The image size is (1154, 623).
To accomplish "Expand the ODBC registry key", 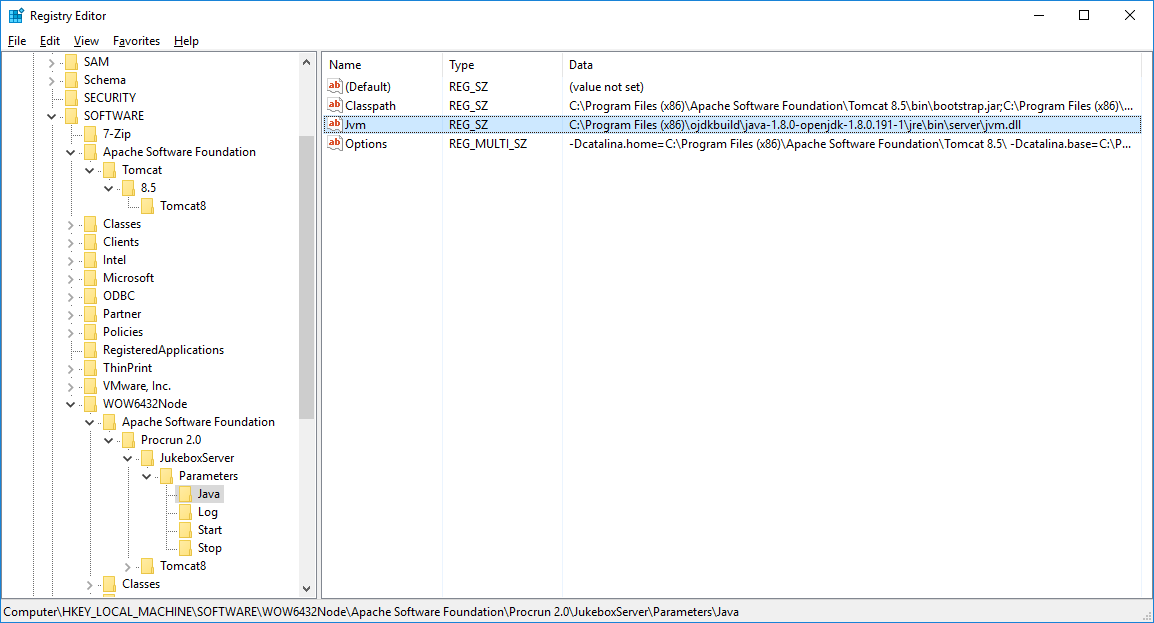I will [71, 296].
